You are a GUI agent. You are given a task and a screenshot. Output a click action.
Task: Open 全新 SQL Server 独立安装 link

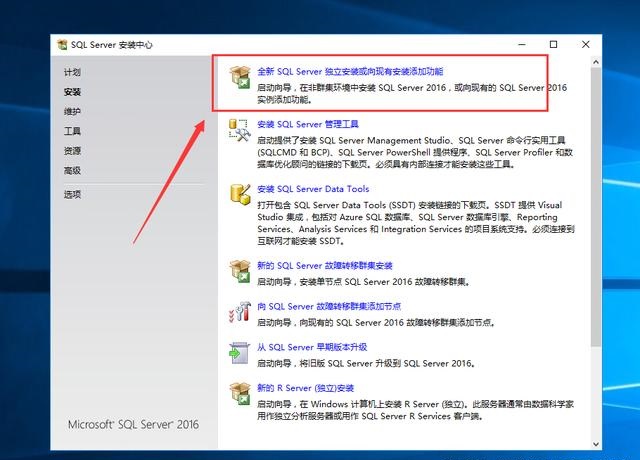click(x=350, y=71)
